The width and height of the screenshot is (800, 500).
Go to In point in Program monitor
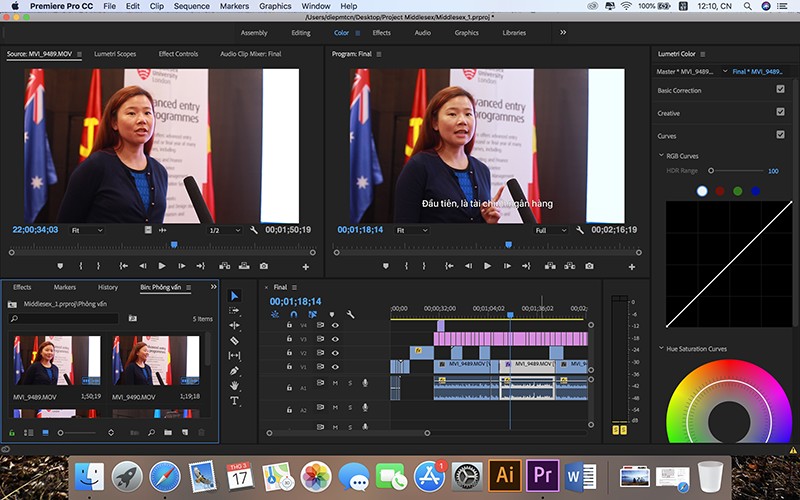point(449,266)
